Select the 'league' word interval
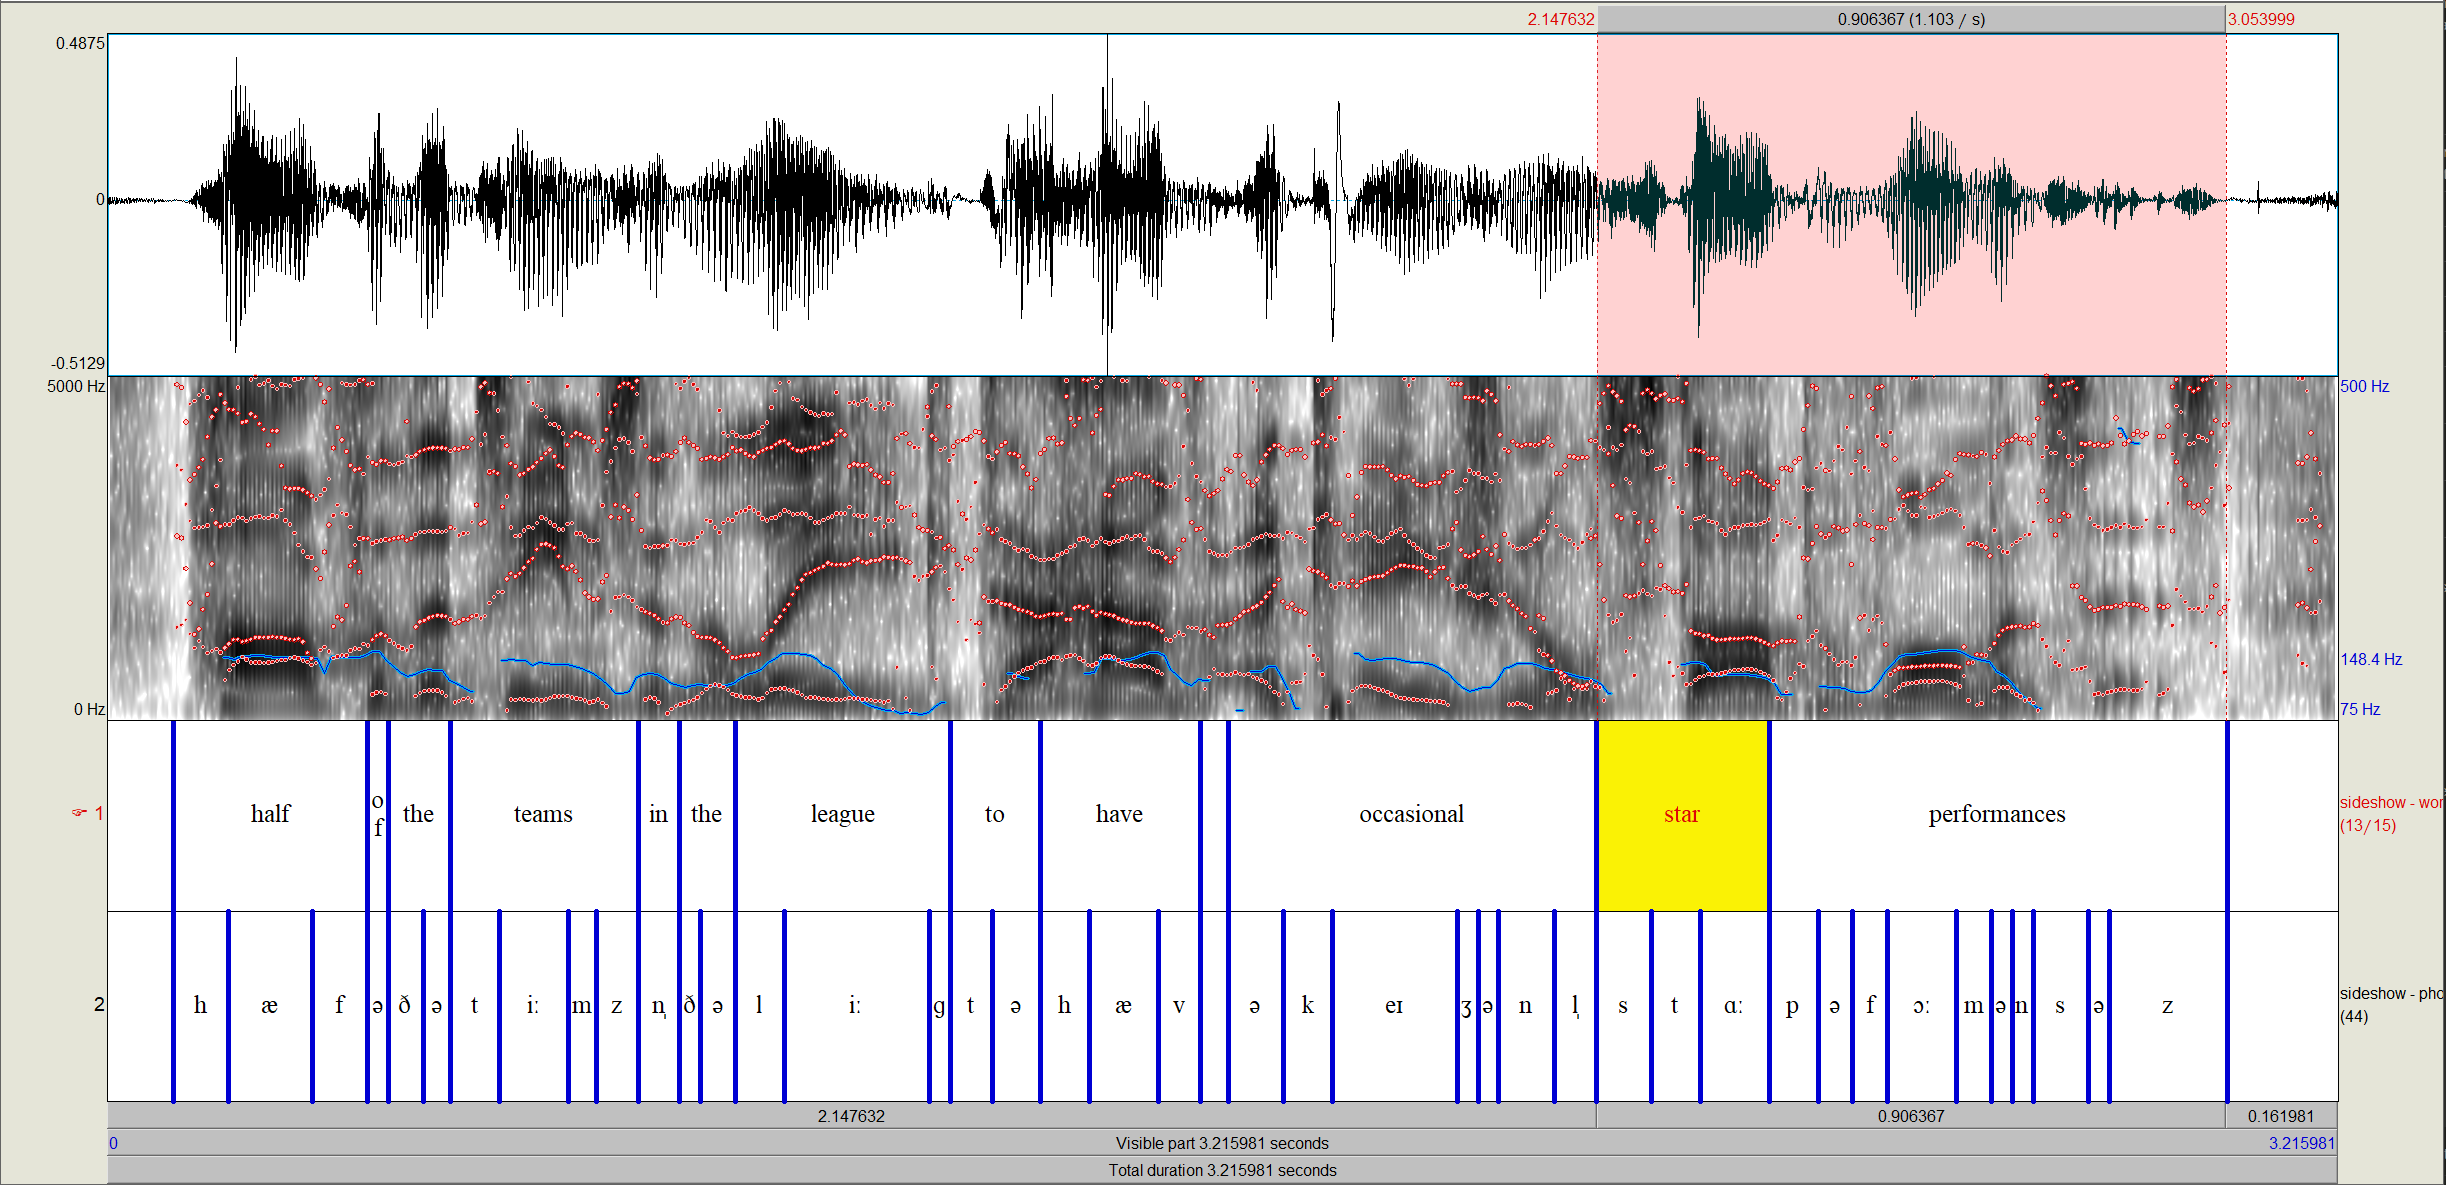2446x1185 pixels. tap(842, 815)
